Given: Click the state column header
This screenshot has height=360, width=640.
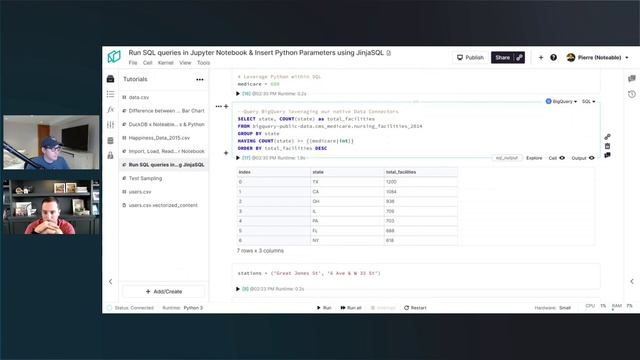Looking at the screenshot, I should [347, 172].
